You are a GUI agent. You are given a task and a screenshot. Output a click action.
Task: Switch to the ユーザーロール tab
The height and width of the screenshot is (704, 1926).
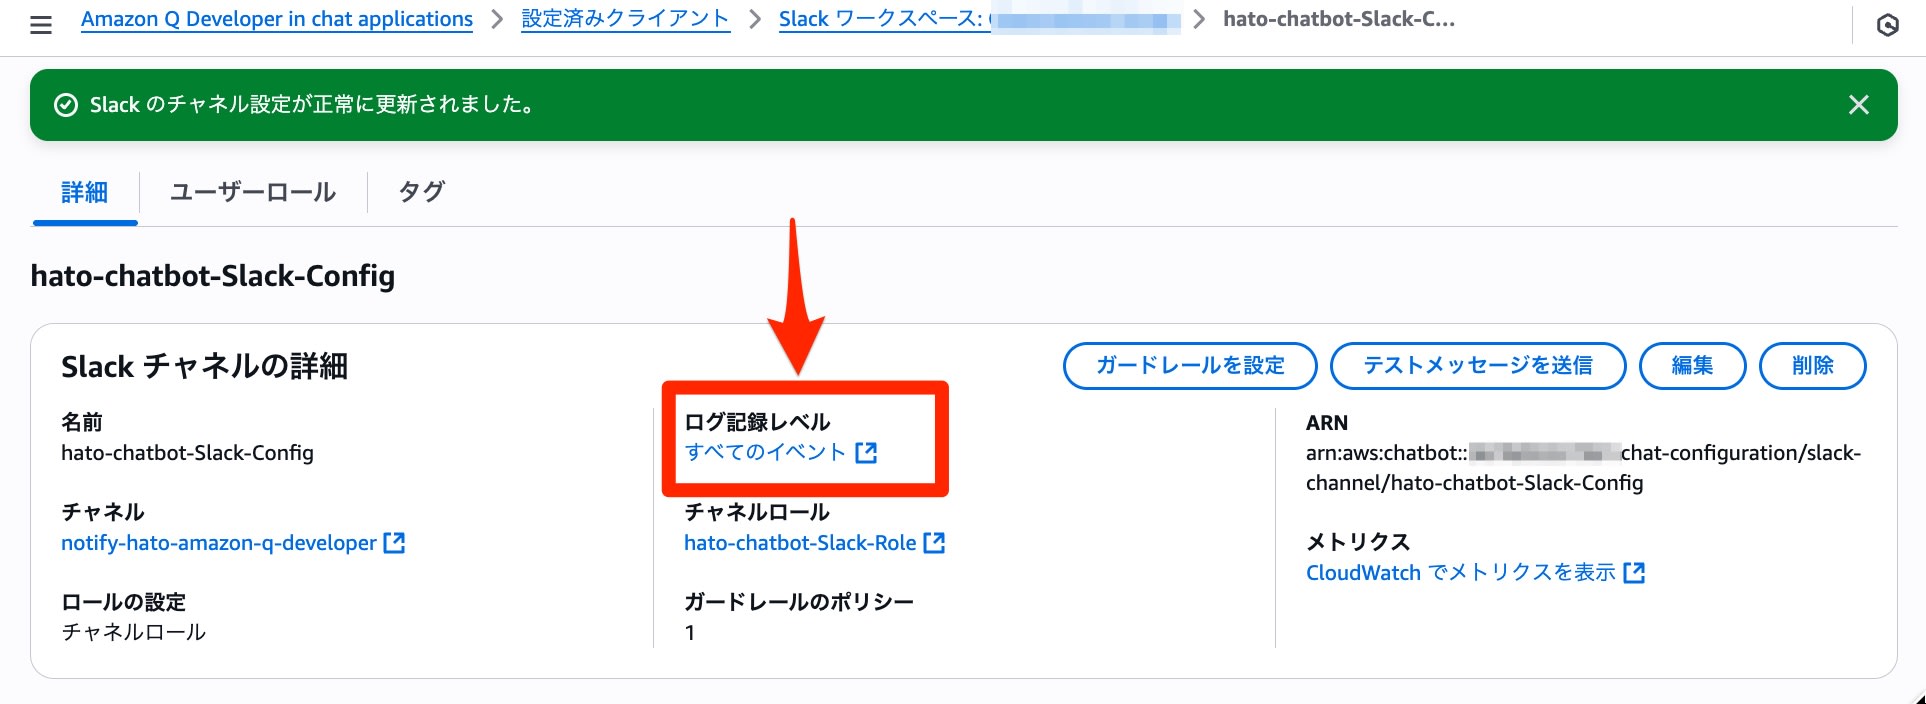tap(253, 192)
